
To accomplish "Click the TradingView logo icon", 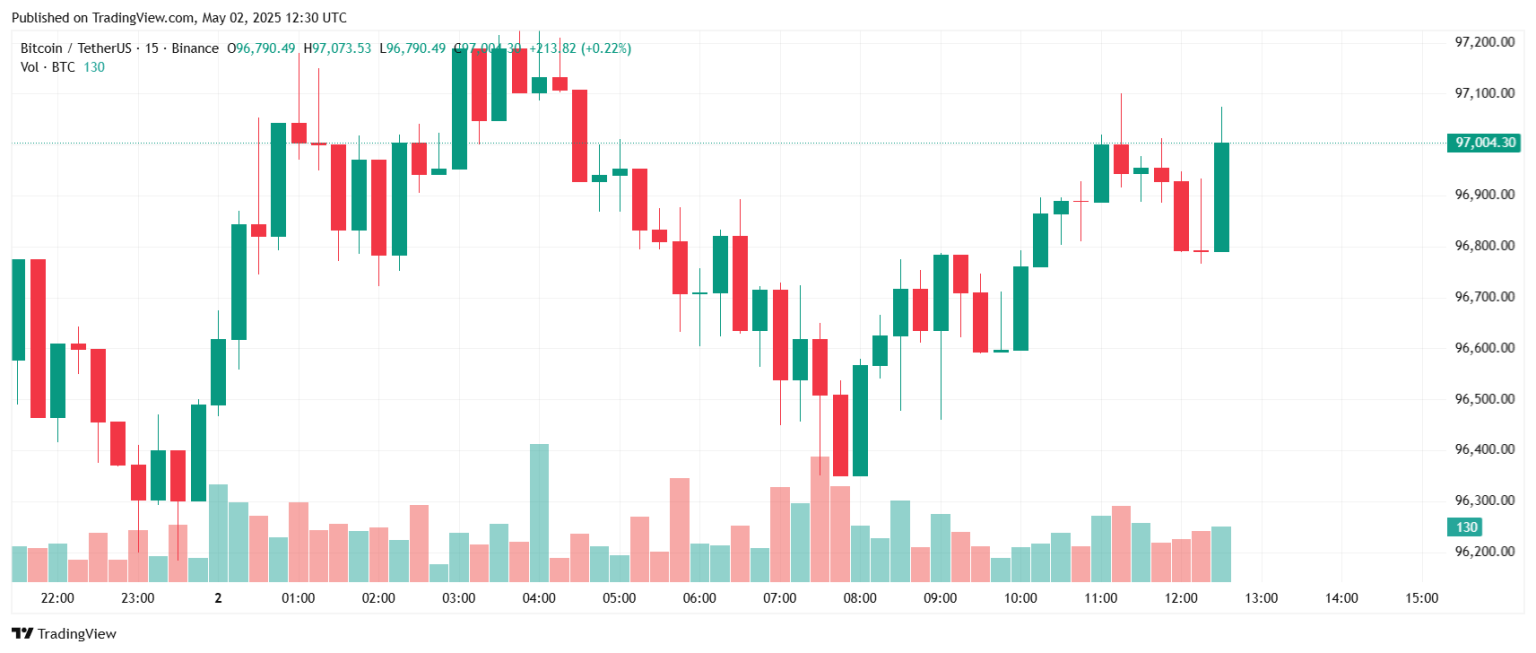I will click(x=22, y=634).
